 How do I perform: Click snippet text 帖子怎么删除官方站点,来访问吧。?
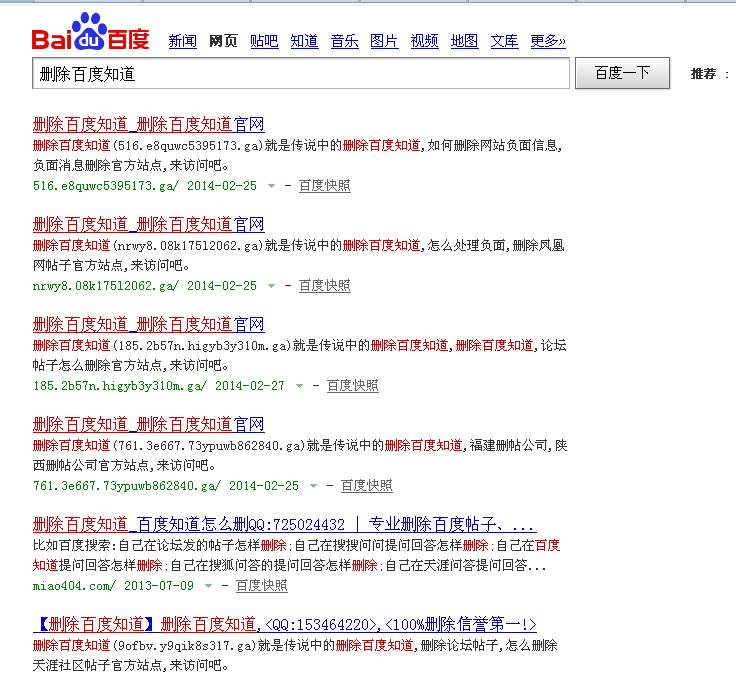[x=131, y=365]
